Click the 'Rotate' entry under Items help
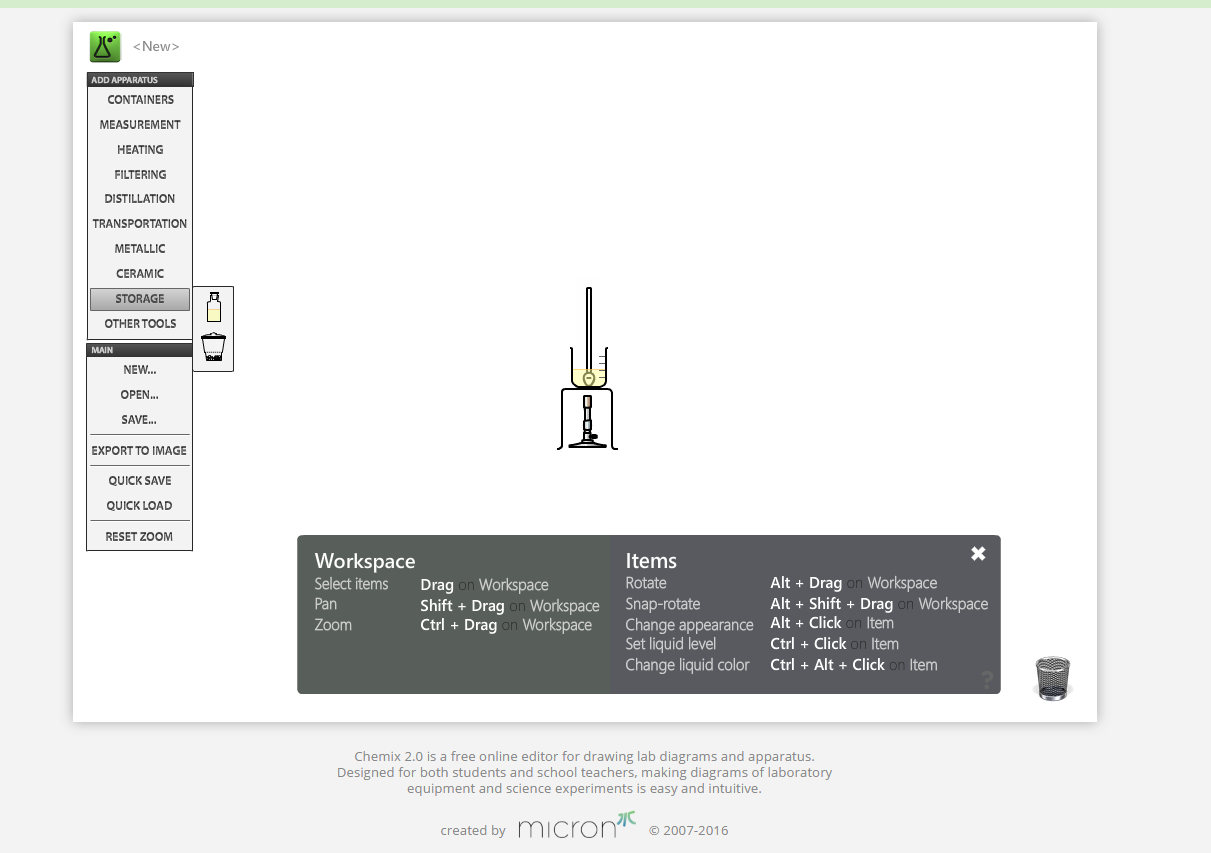Viewport: 1211px width, 853px height. (x=646, y=583)
